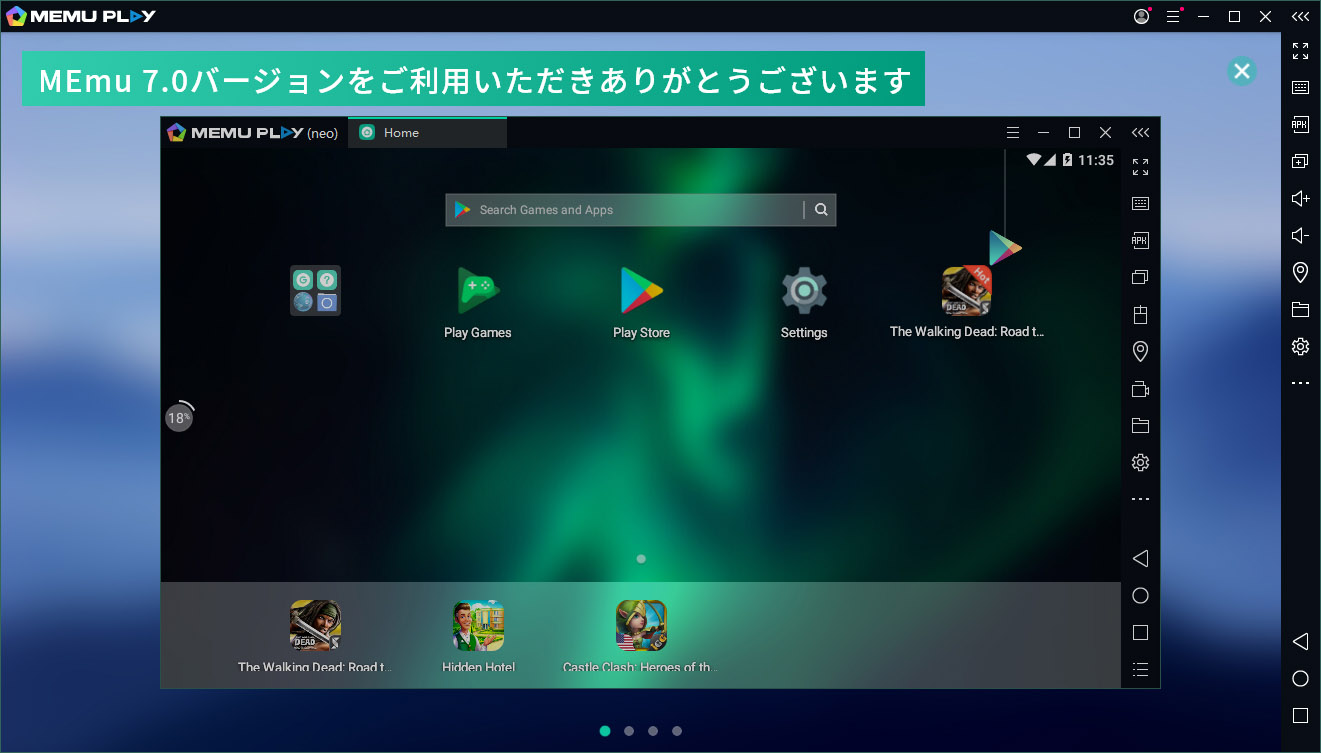Open keyboard mapping in preview window sidebar
Image resolution: width=1321 pixels, height=753 pixels.
pyautogui.click(x=1140, y=203)
